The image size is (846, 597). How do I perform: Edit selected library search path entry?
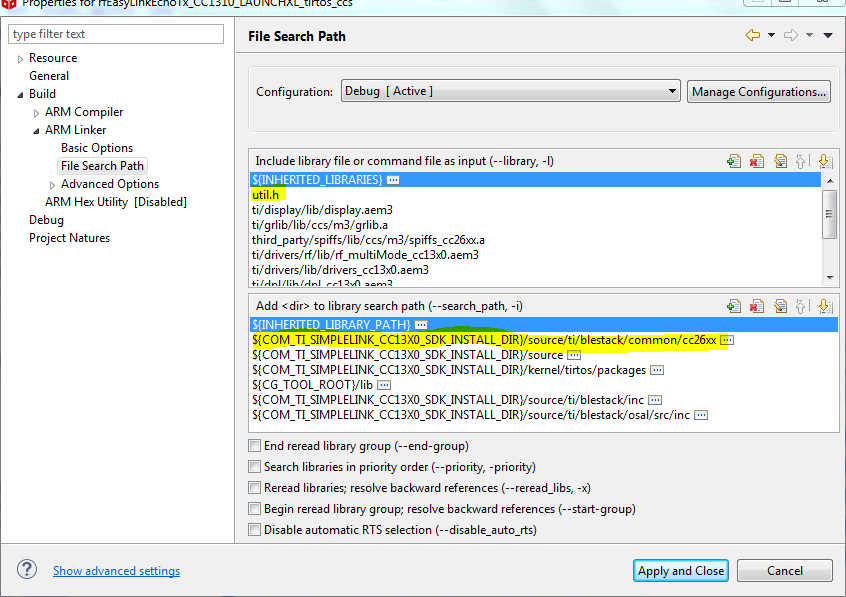tap(780, 307)
